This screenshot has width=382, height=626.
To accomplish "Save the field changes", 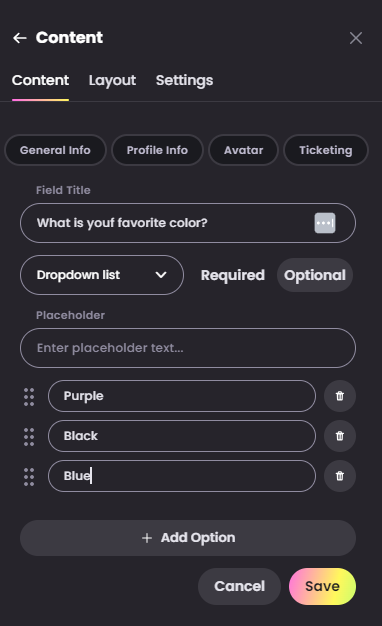I will pyautogui.click(x=322, y=586).
